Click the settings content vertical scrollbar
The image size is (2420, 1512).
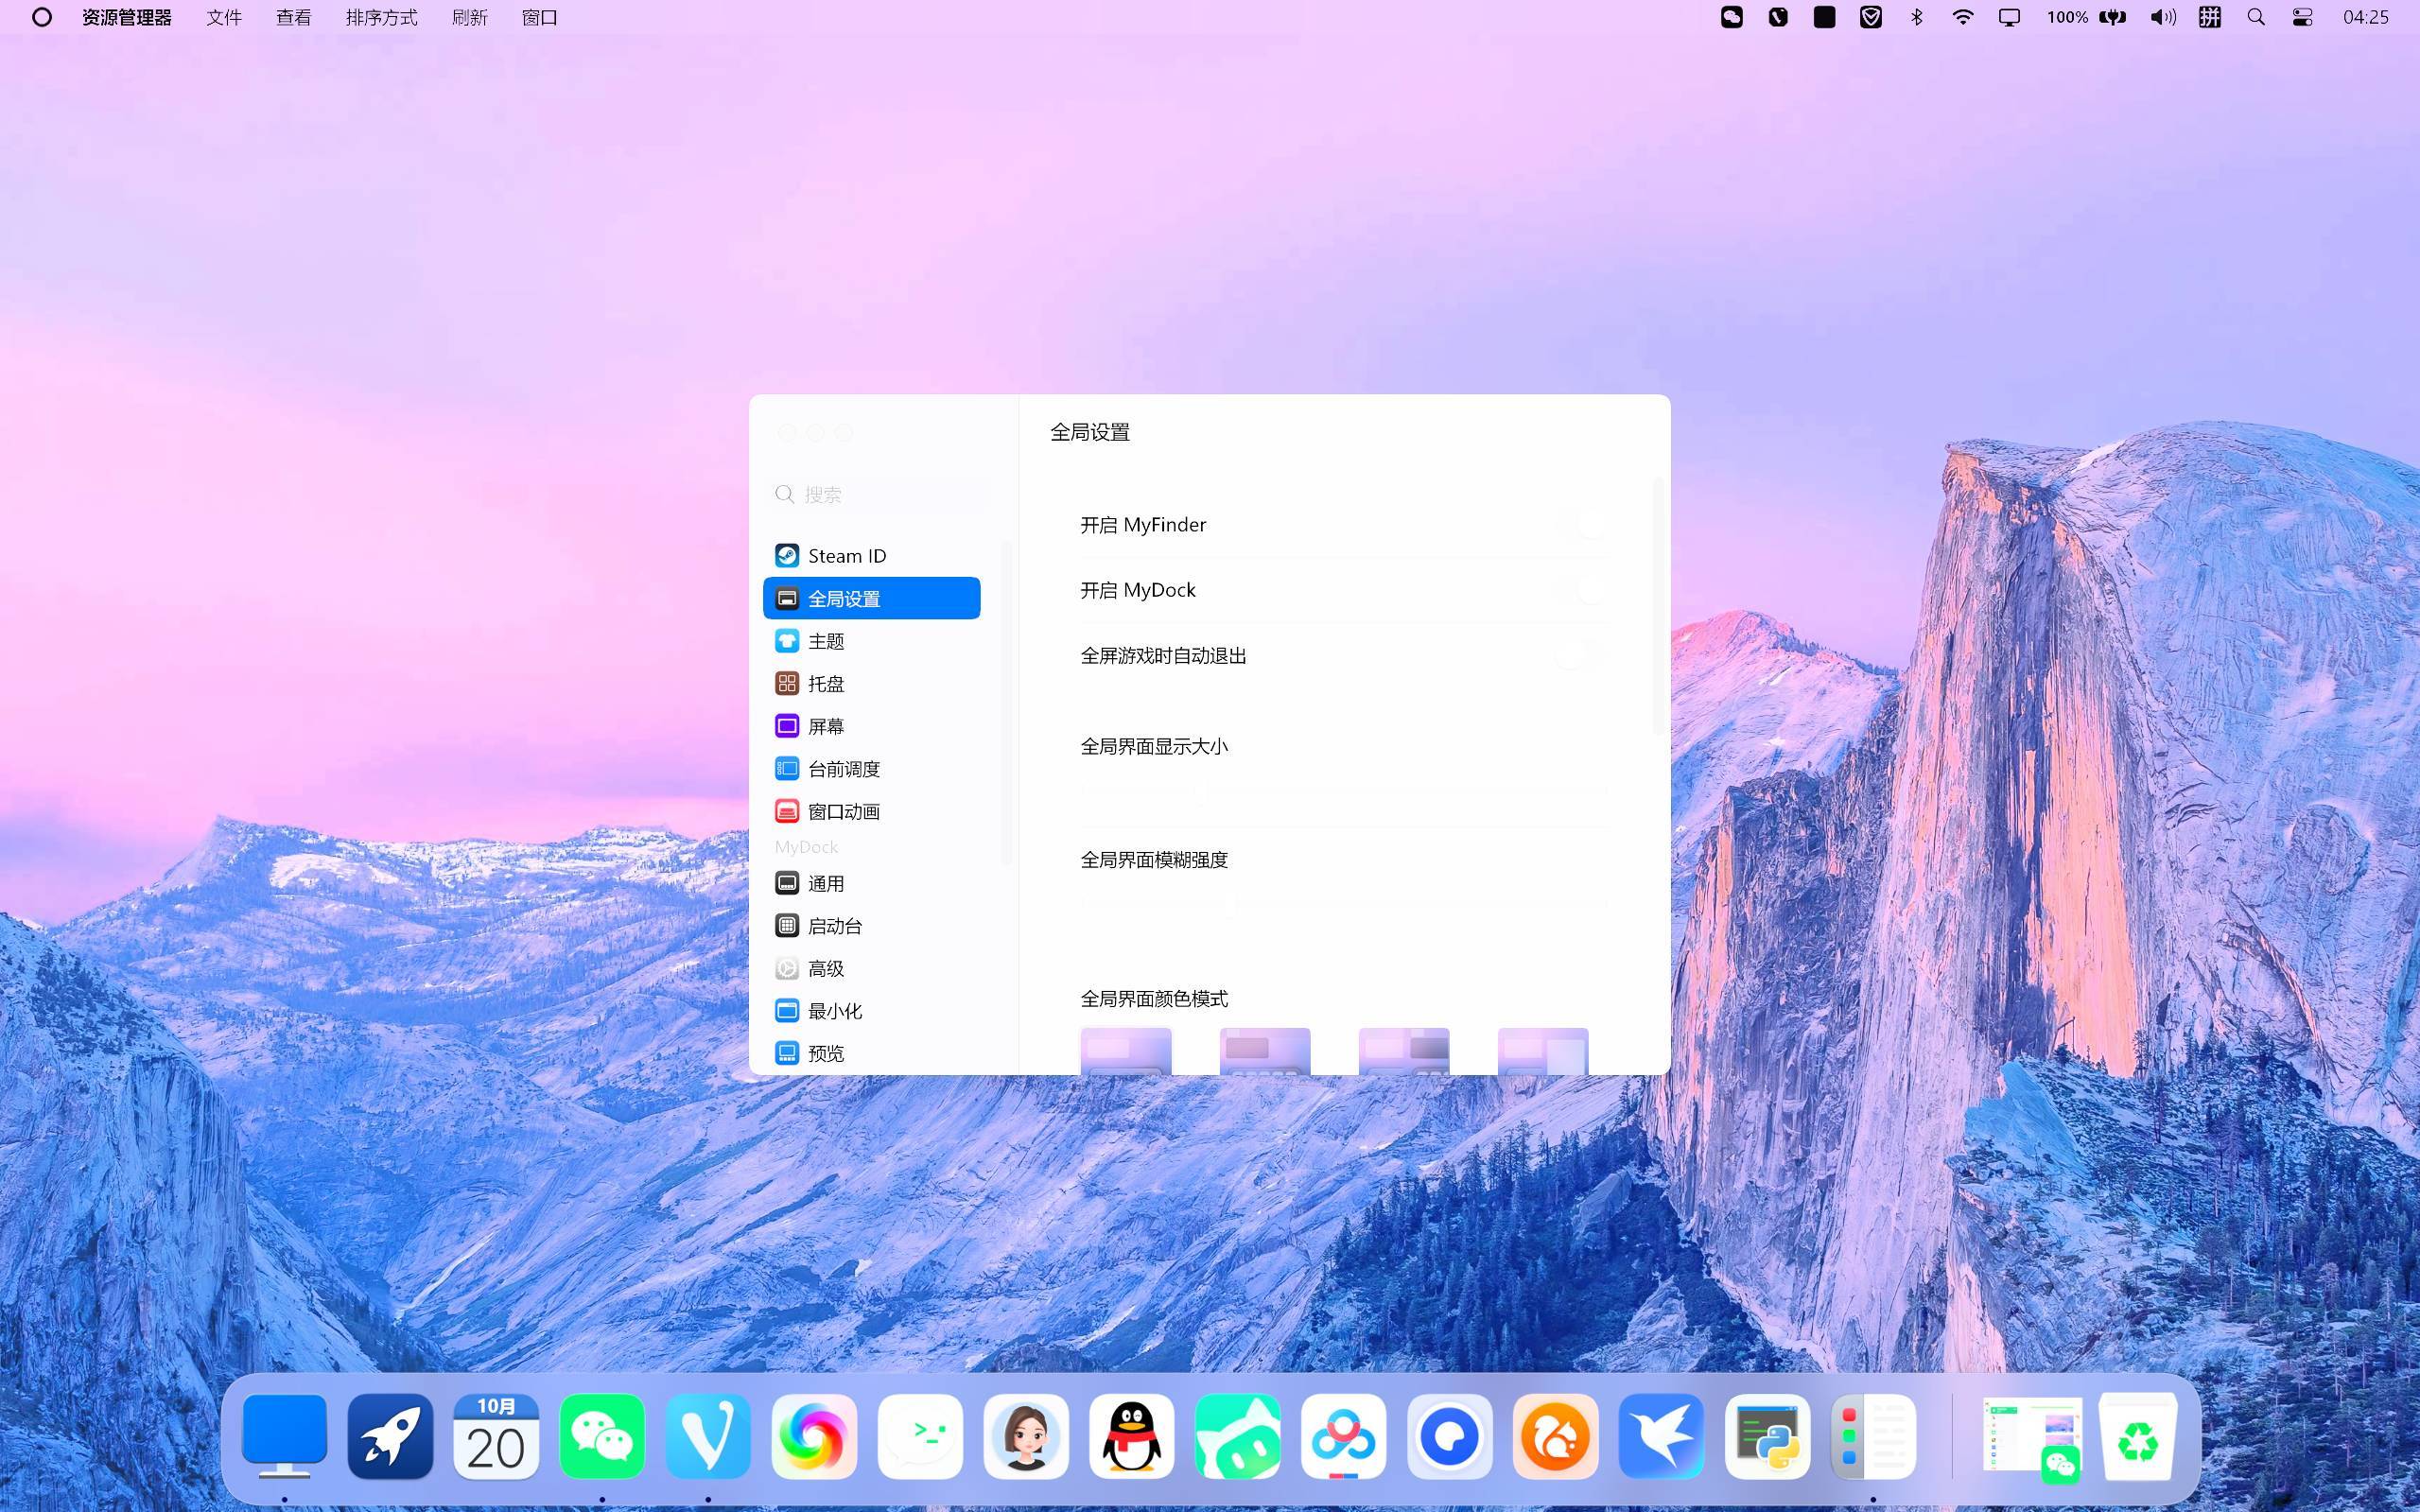(x=1658, y=606)
